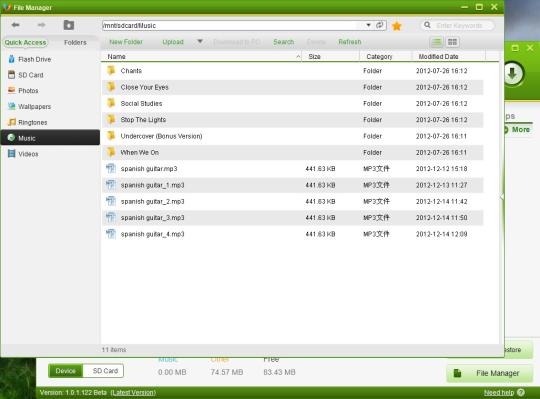Sort by the Modified Date column header
540x399 pixels.
[449, 56]
